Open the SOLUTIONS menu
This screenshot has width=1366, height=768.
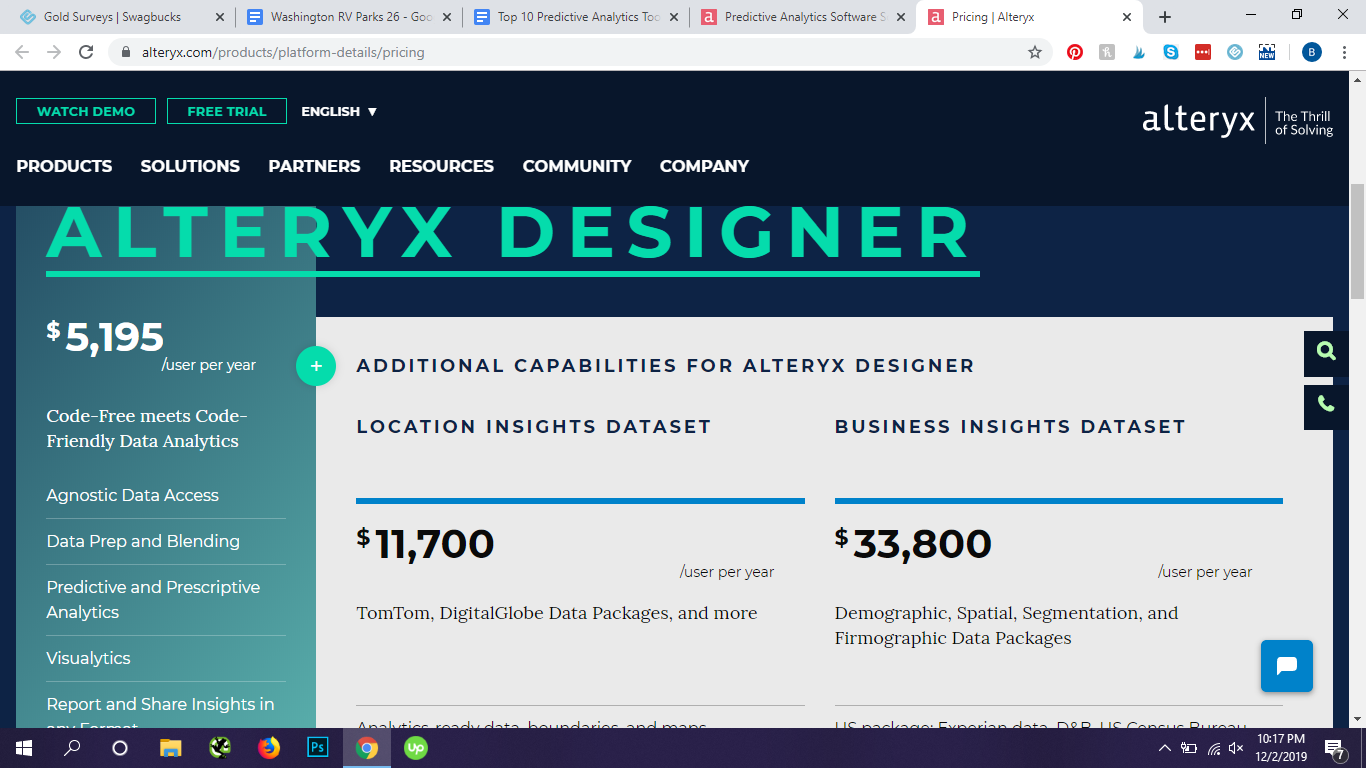(x=190, y=166)
